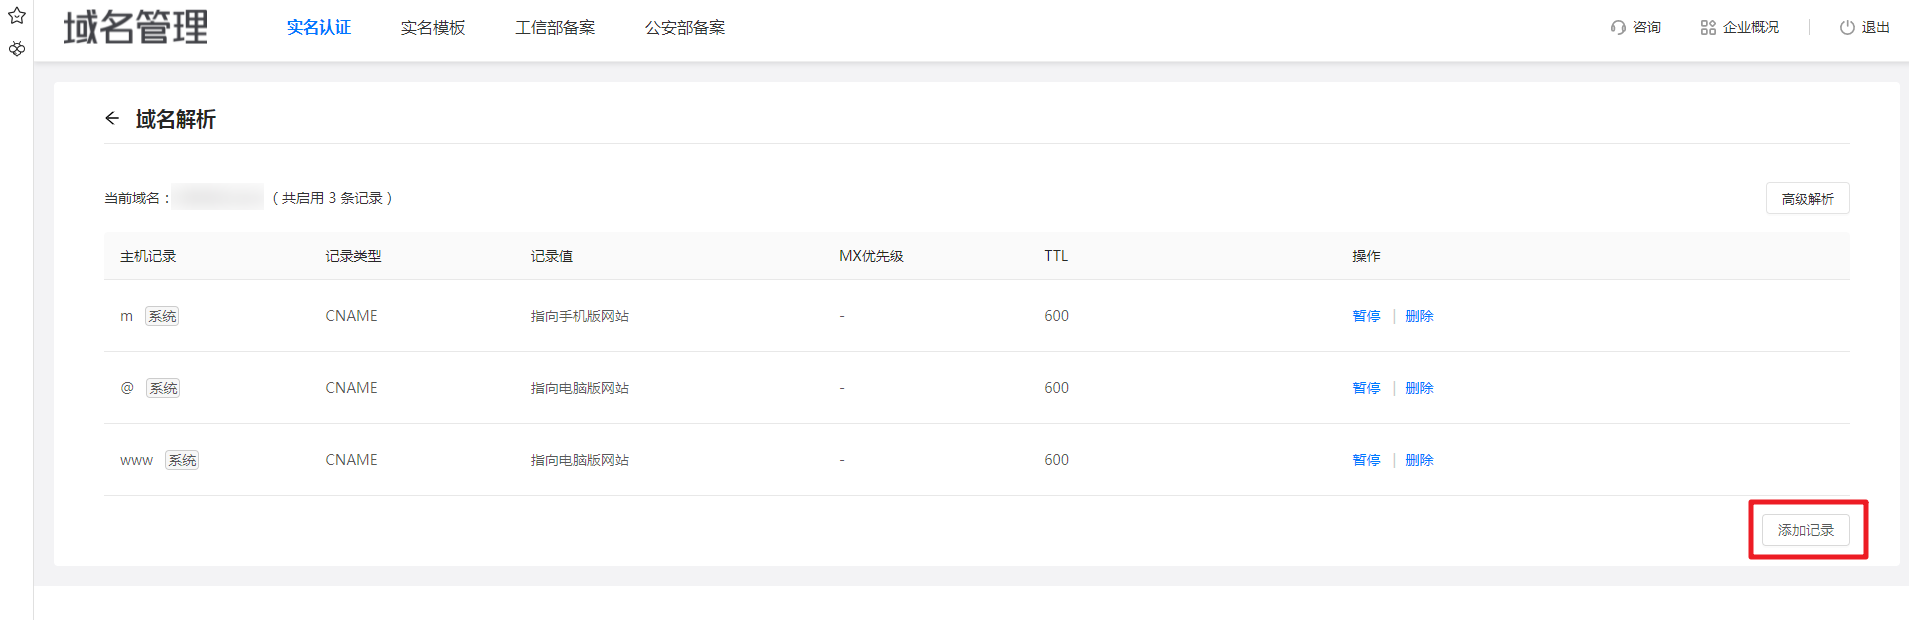Click the 系统 tag next to www
This screenshot has width=1909, height=620.
tap(182, 460)
